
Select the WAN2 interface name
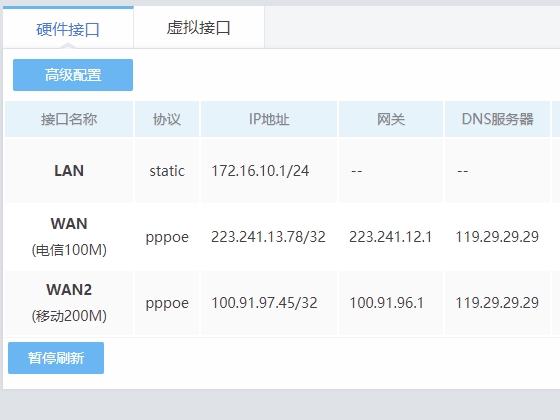pos(69,290)
